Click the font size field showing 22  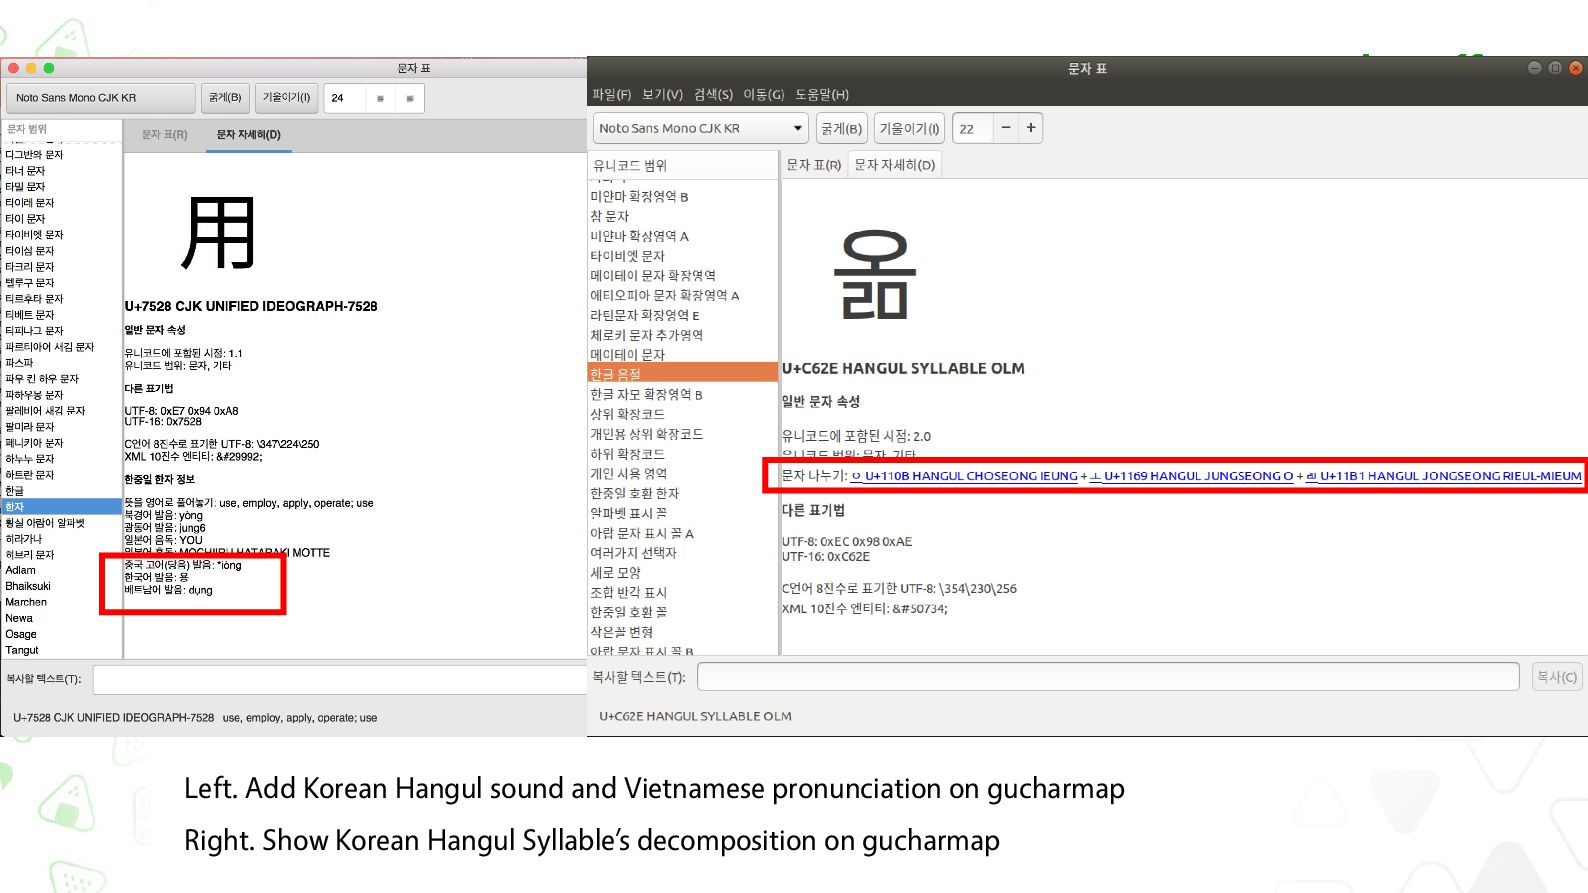pos(972,128)
